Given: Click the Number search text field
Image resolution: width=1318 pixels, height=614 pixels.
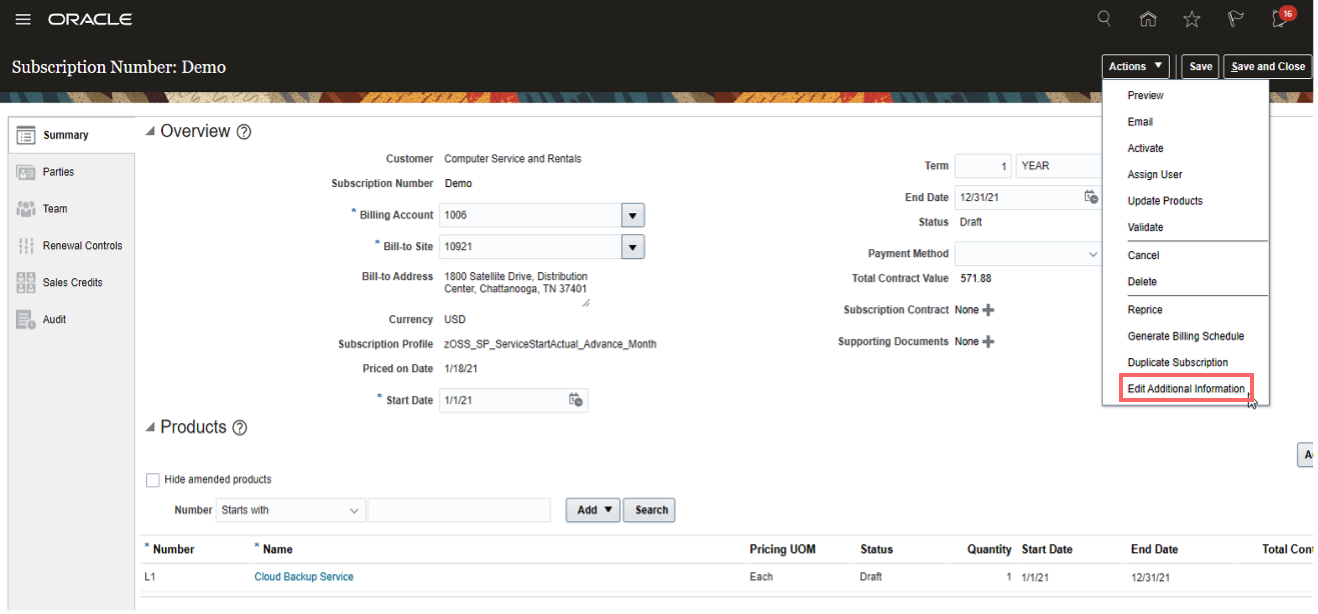Looking at the screenshot, I should pos(459,510).
